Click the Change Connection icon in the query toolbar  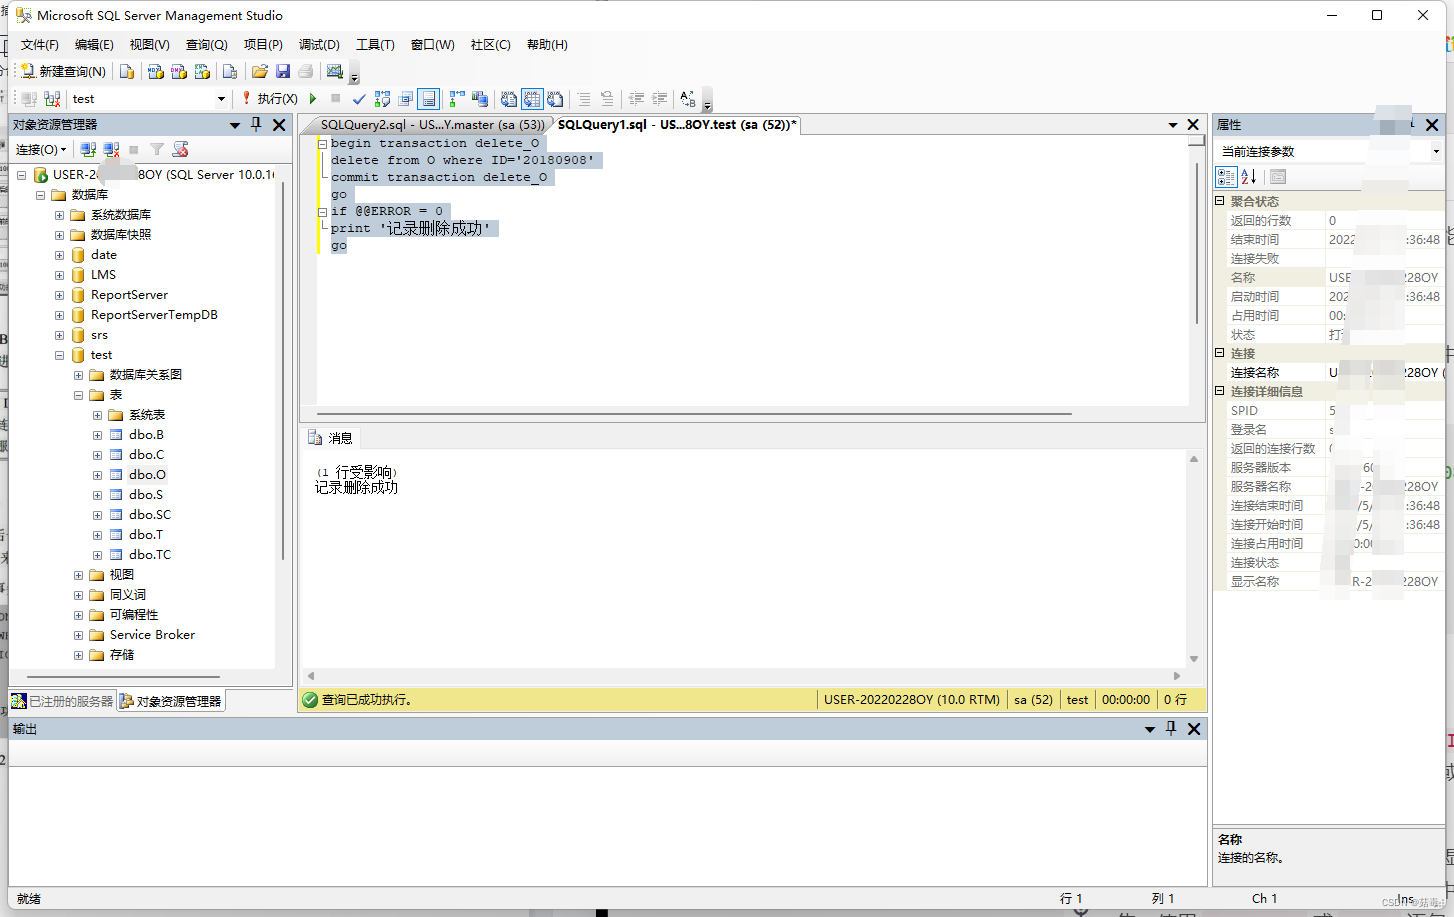(52, 99)
